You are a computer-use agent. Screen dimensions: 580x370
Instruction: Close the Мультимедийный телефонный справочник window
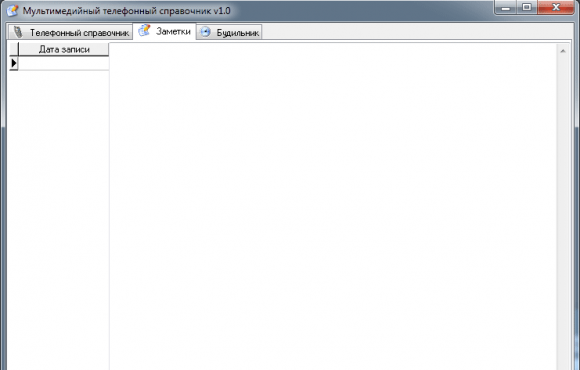[556, 7]
